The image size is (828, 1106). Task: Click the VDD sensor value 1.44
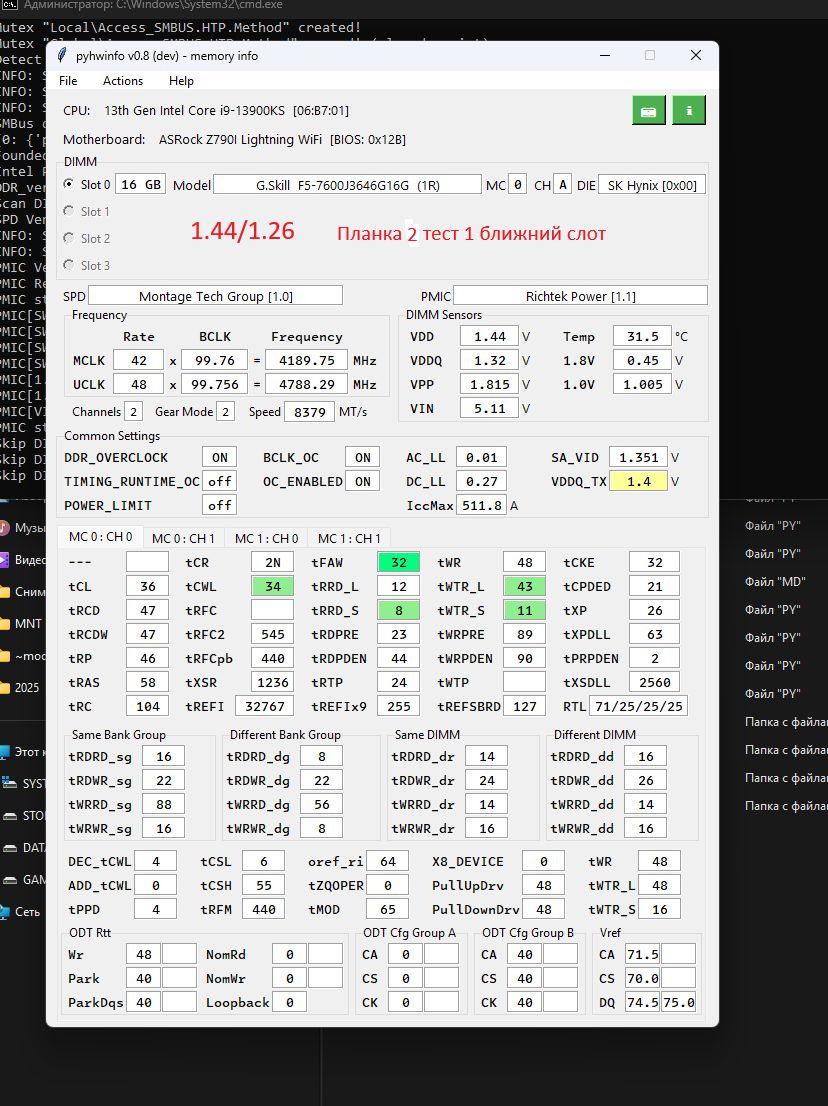[489, 336]
